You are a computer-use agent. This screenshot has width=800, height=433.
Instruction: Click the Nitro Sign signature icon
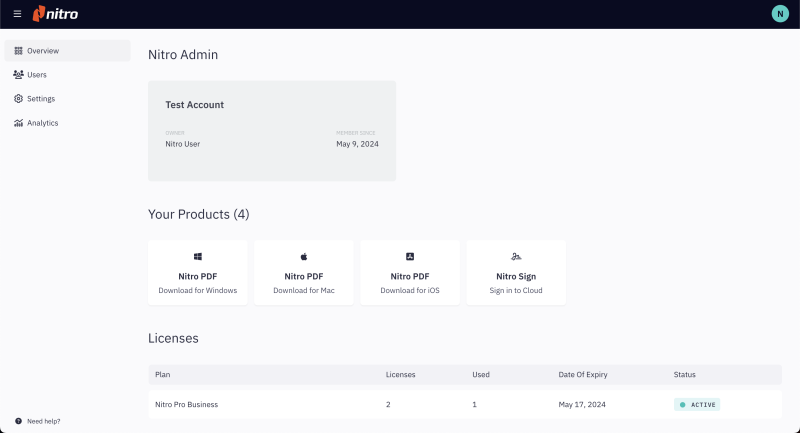516,257
